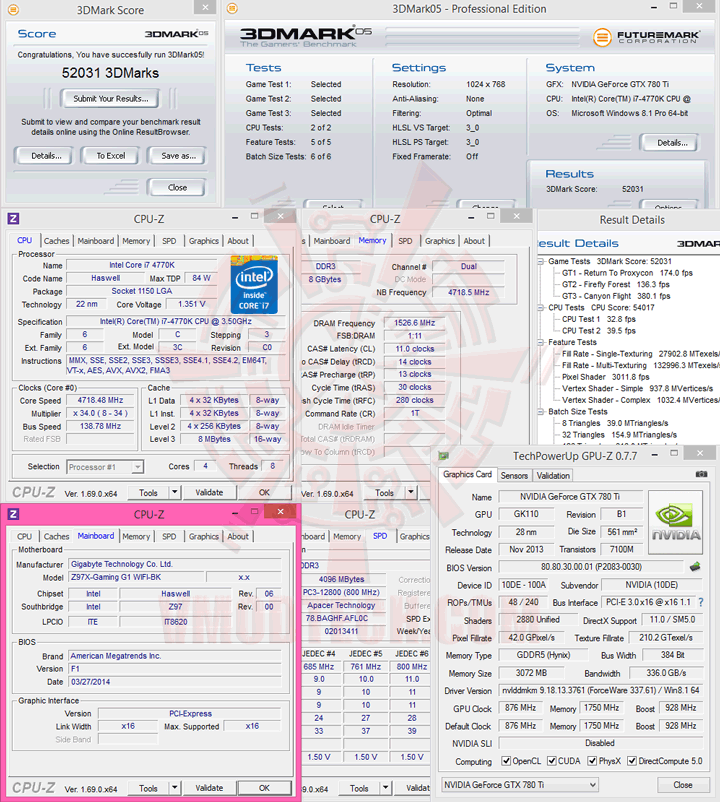Open the Sensors tab in GPU-Z
720x802 pixels.
(514, 476)
